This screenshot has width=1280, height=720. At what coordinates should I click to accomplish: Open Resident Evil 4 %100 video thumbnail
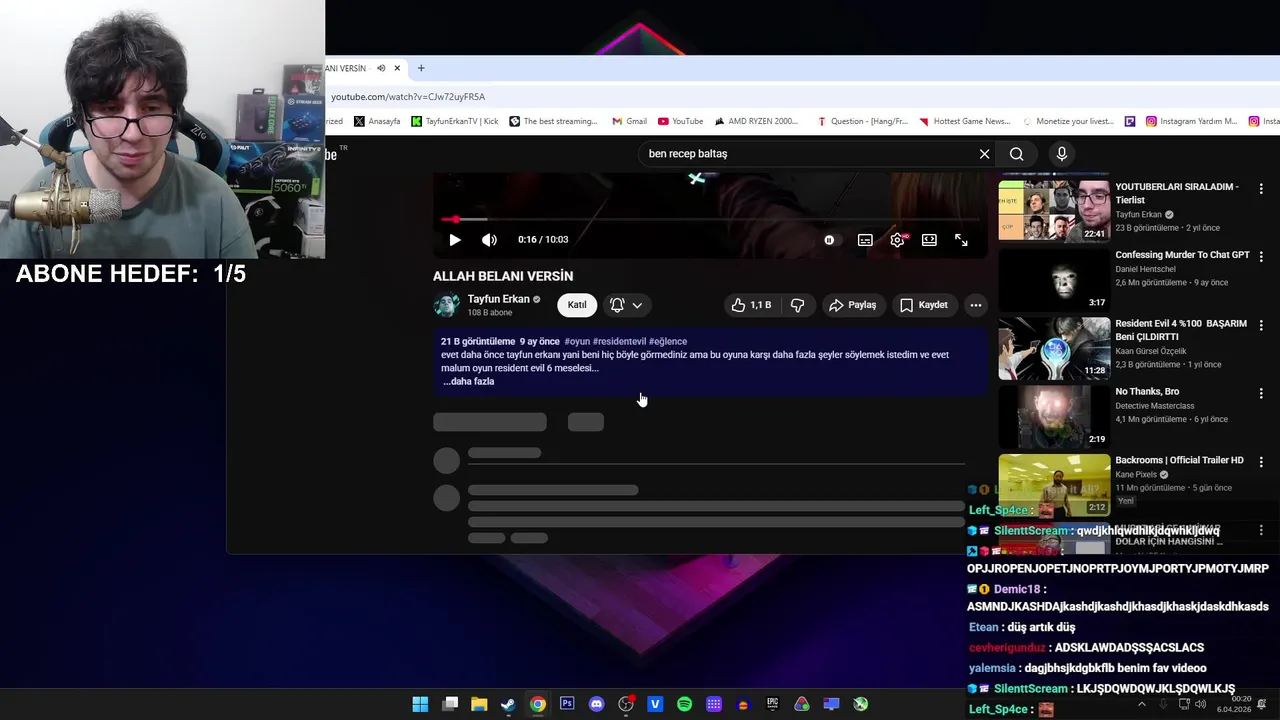pos(1054,349)
